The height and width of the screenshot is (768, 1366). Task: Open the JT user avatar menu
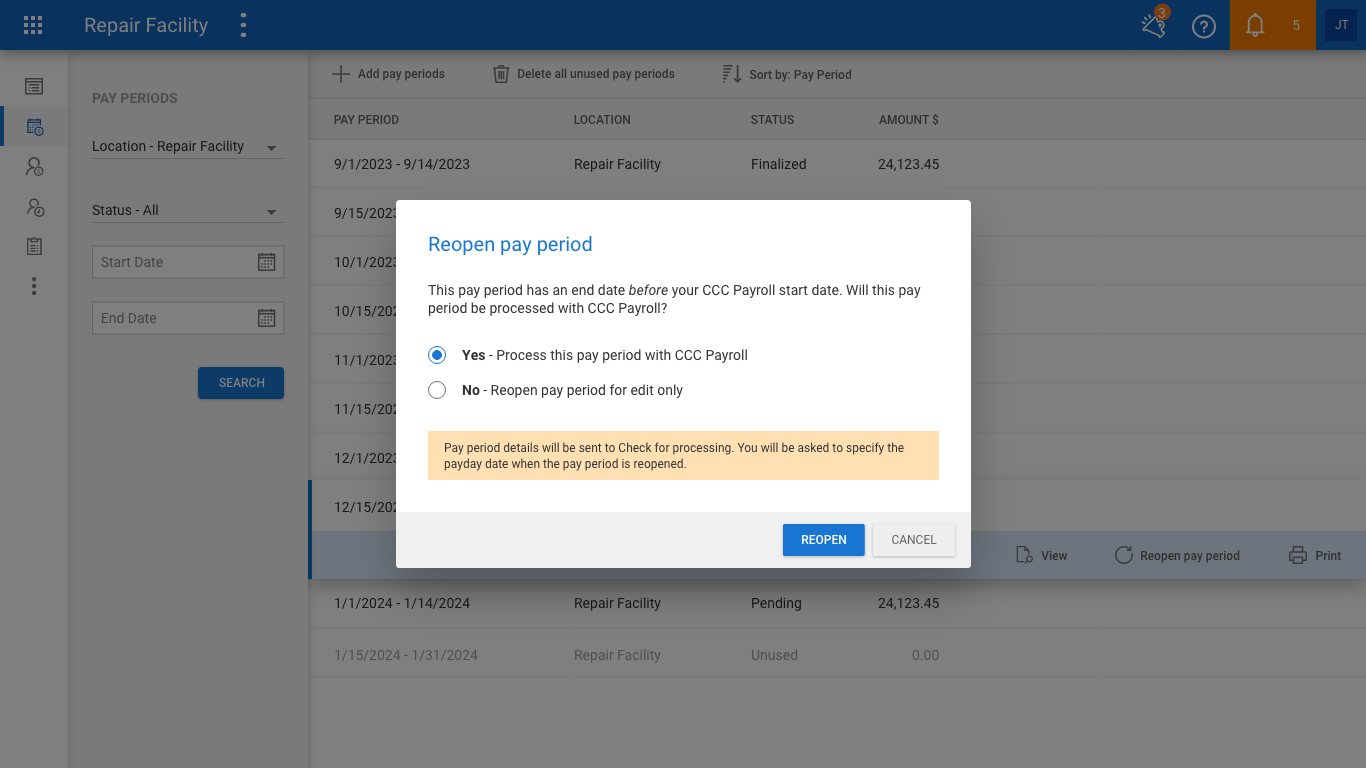point(1341,25)
